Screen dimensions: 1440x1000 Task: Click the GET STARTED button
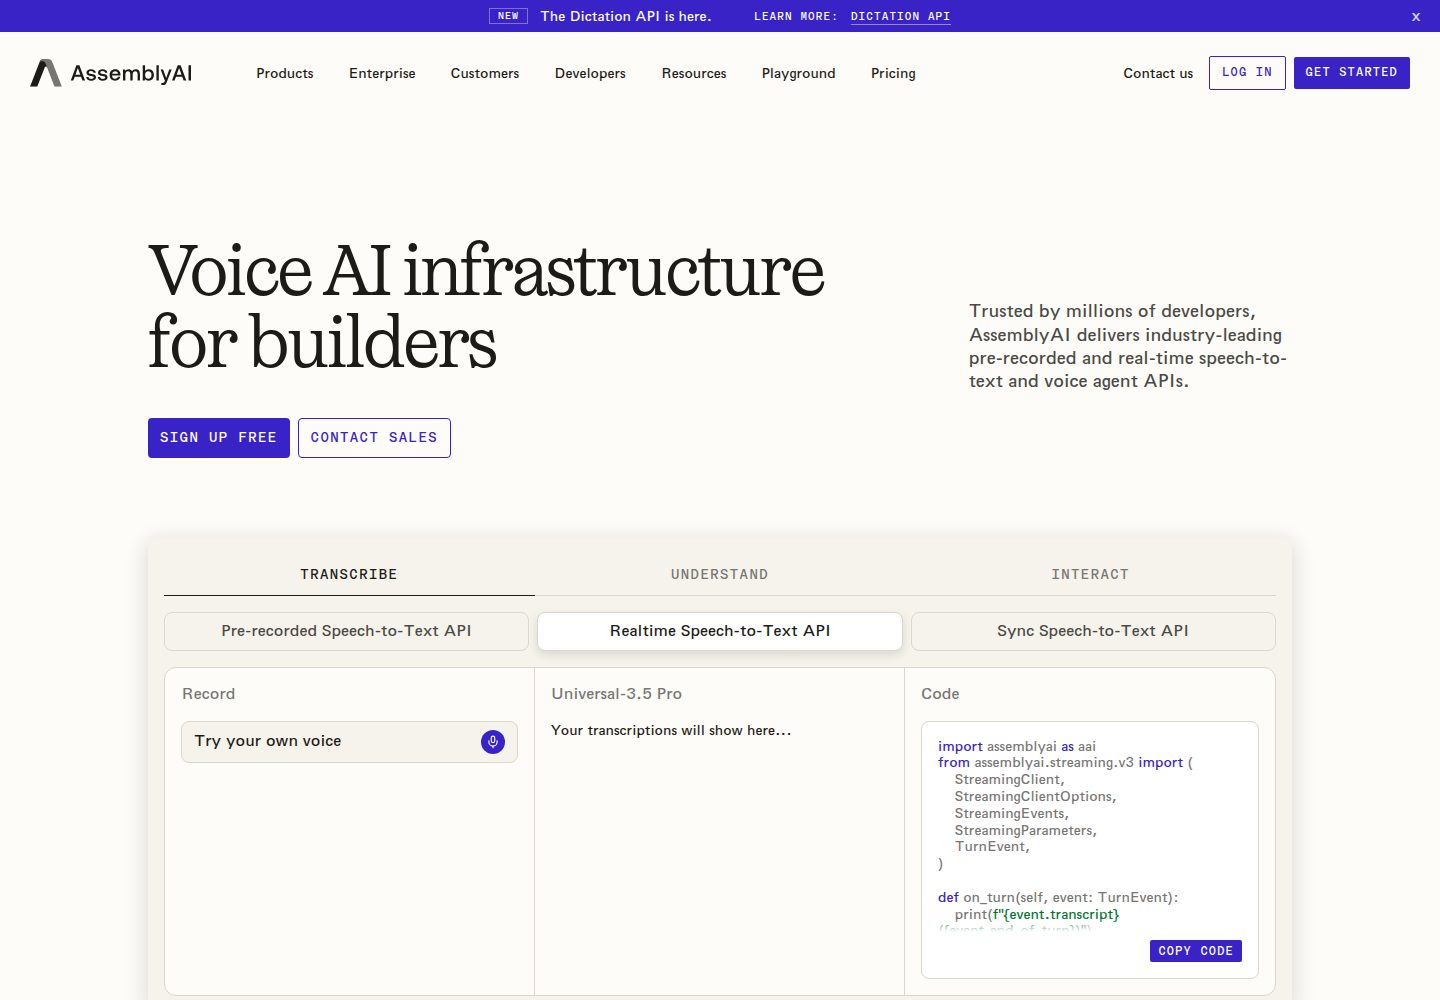click(x=1352, y=73)
